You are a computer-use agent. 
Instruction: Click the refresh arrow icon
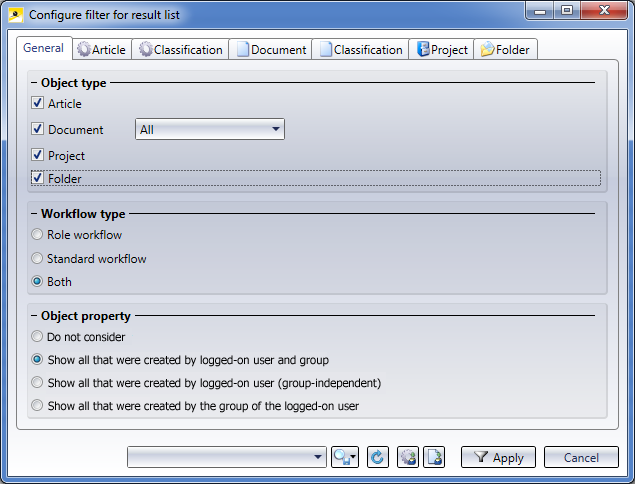pyautogui.click(x=377, y=457)
